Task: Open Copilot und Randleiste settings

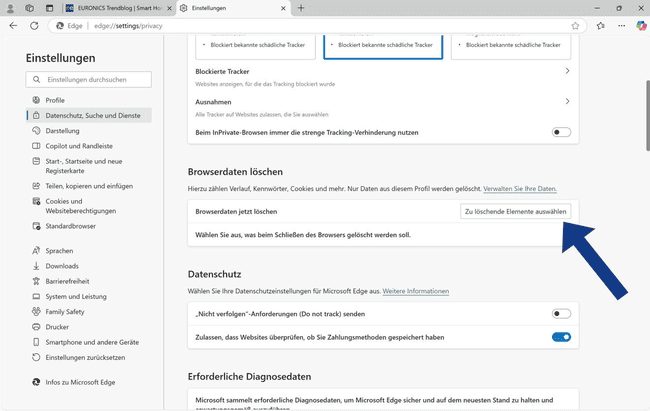Action: coord(89,146)
